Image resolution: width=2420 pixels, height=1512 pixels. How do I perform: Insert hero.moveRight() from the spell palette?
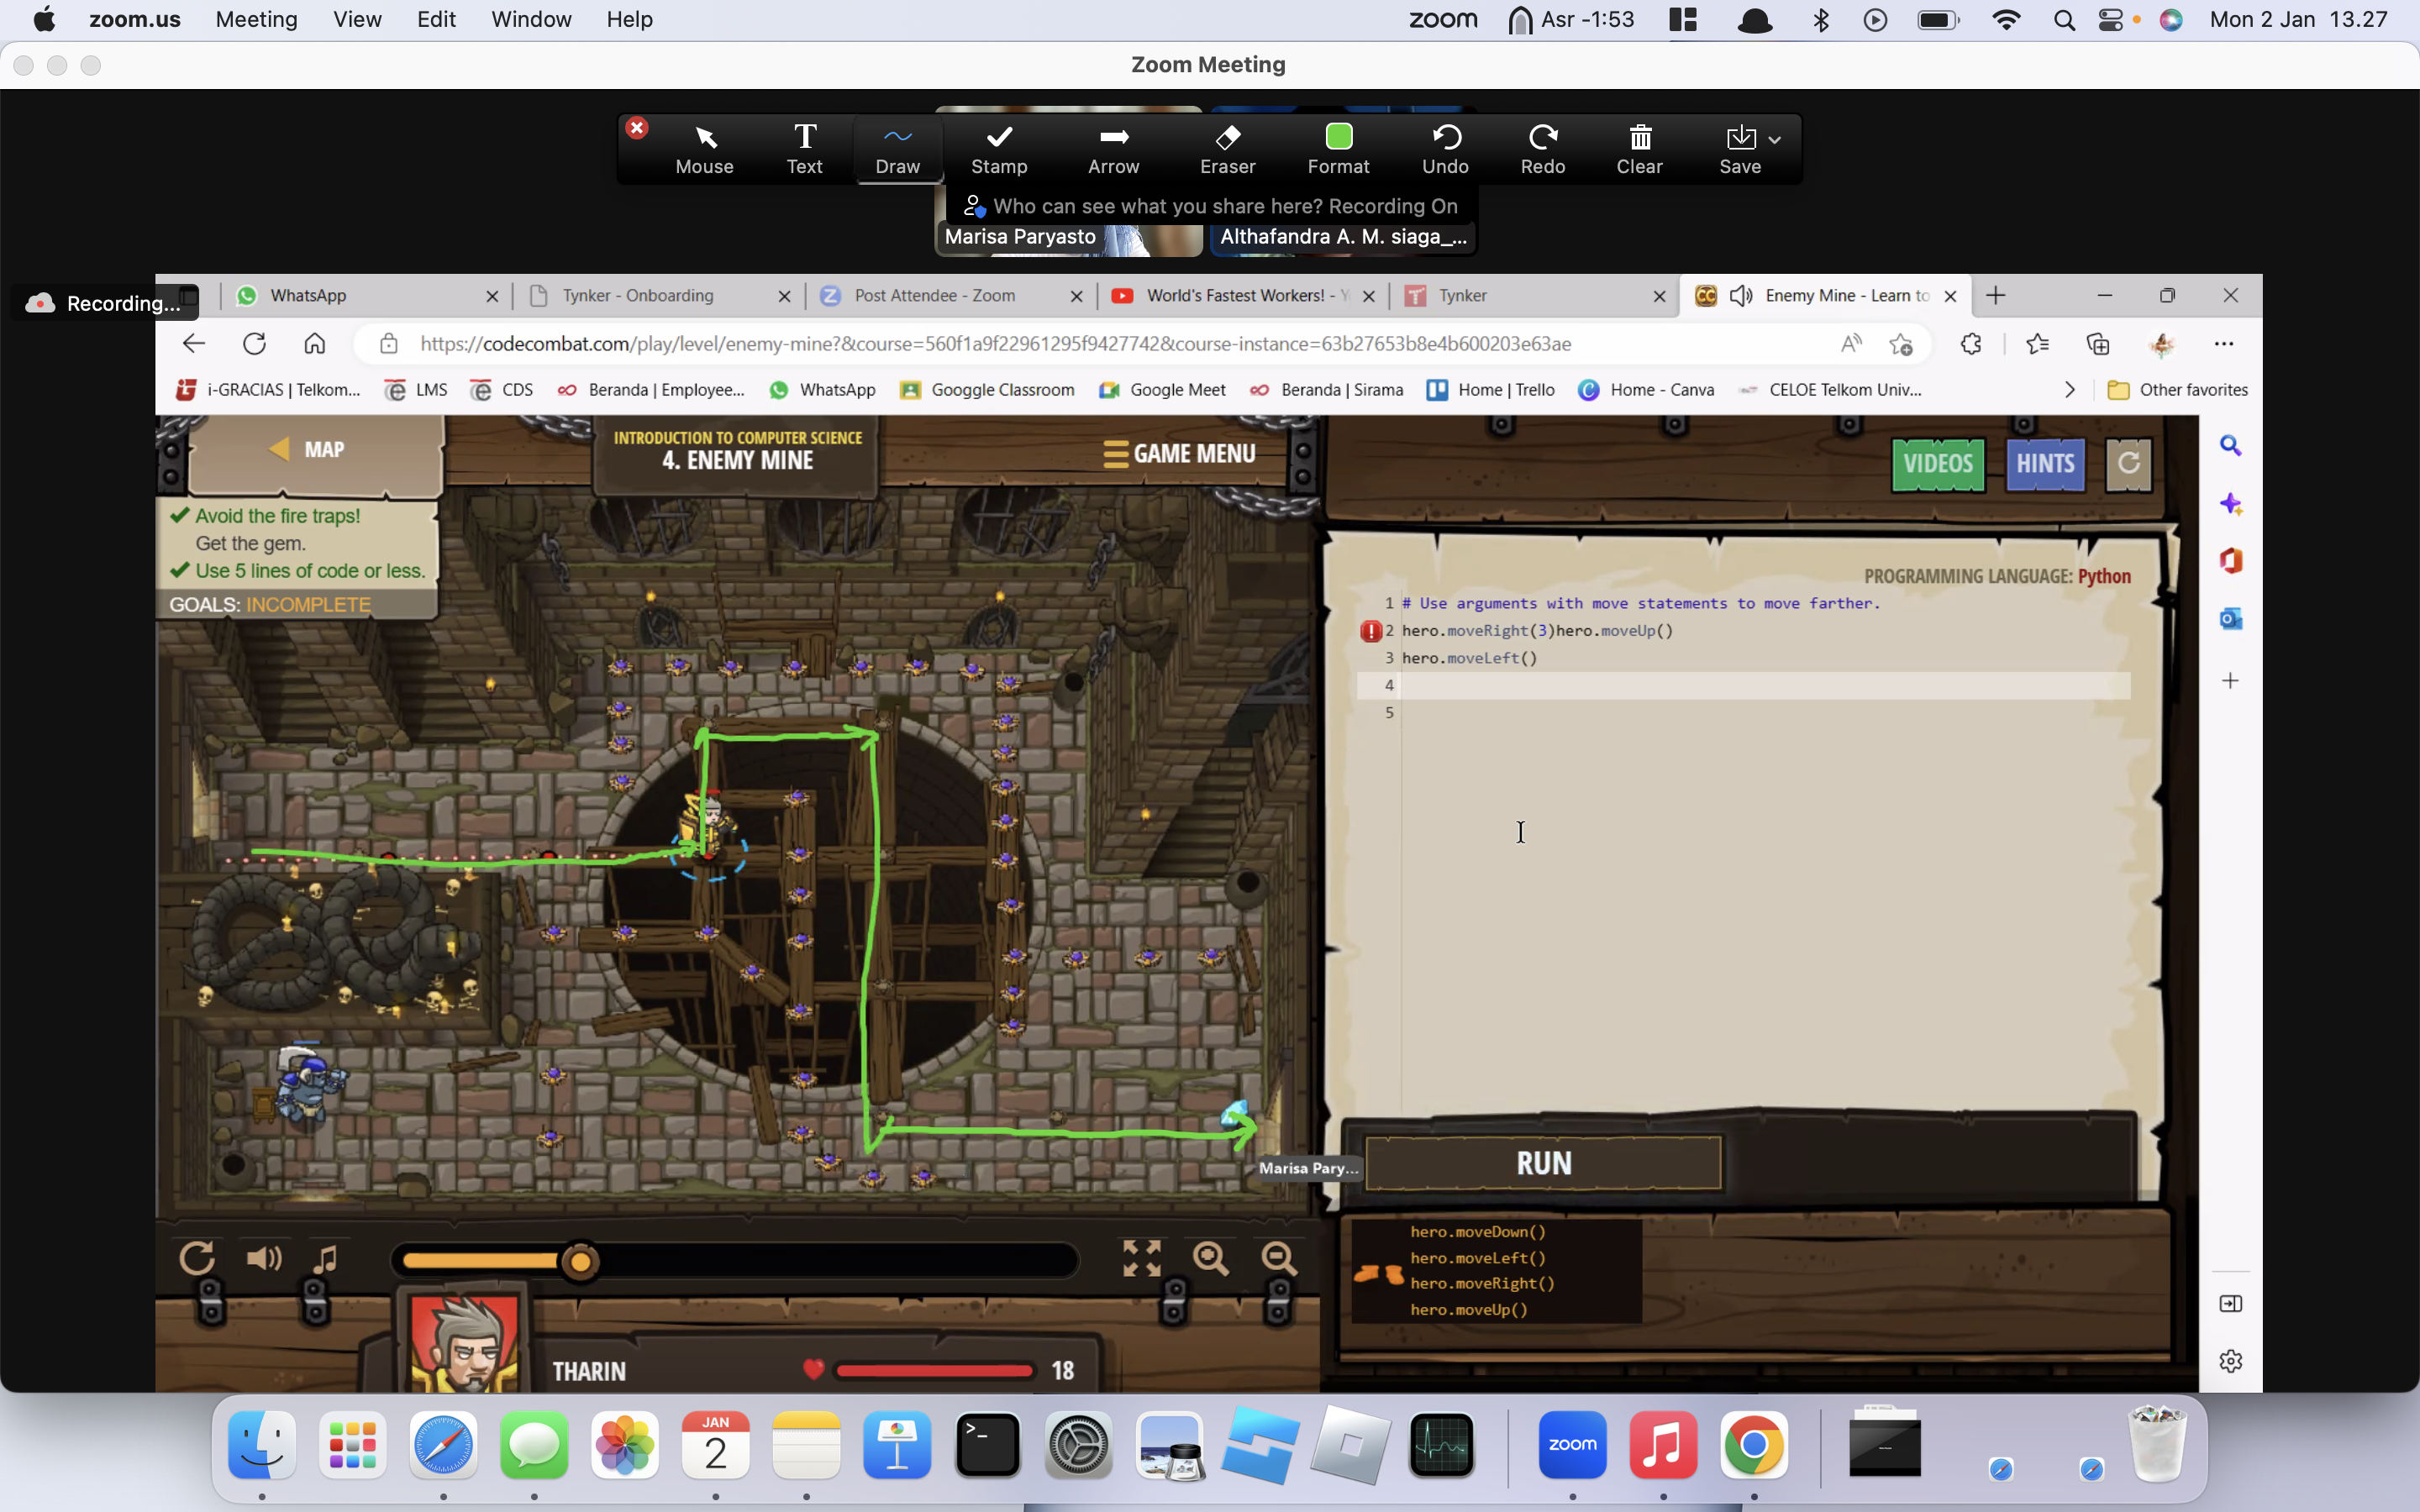1482,1284
